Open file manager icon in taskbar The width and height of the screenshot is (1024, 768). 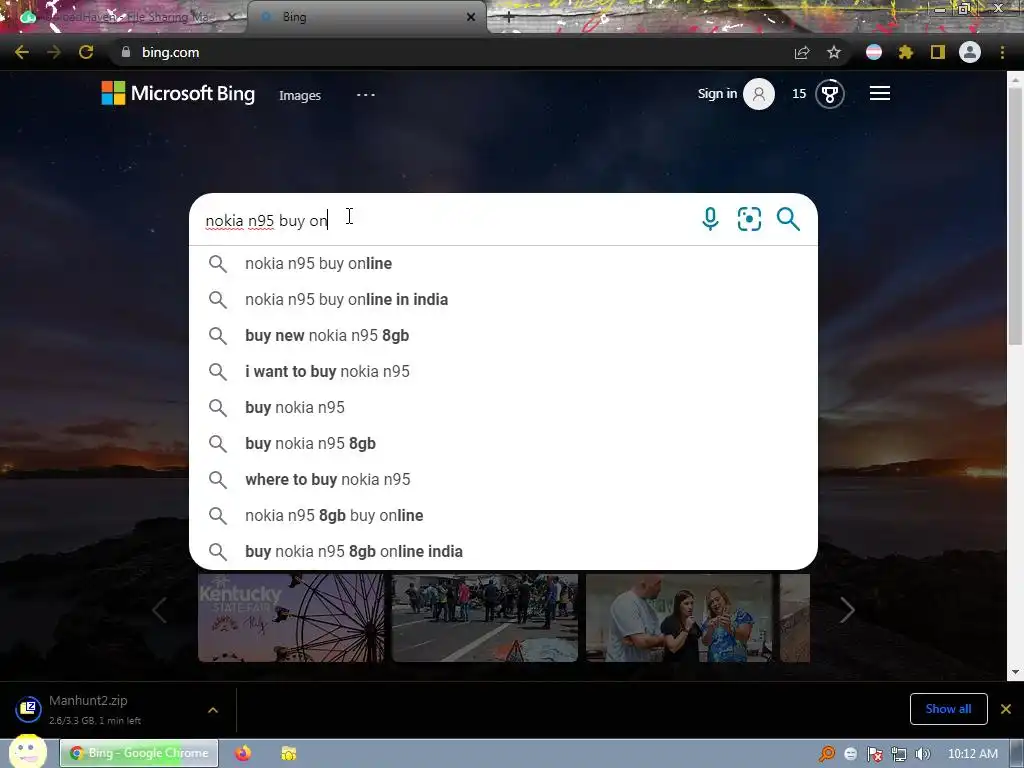[x=289, y=753]
